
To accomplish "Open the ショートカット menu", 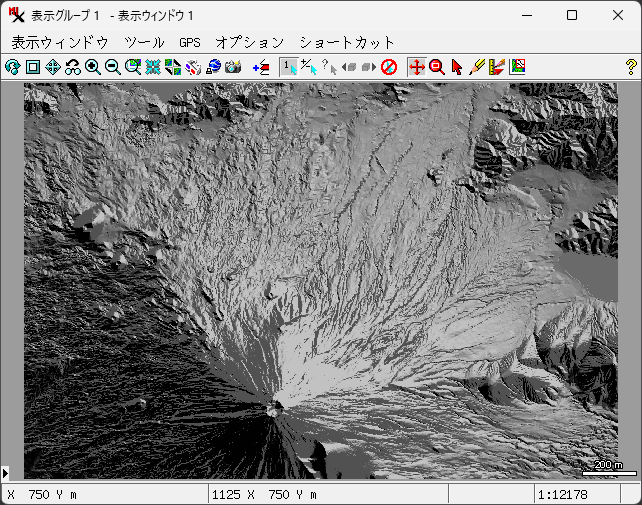I will point(347,42).
